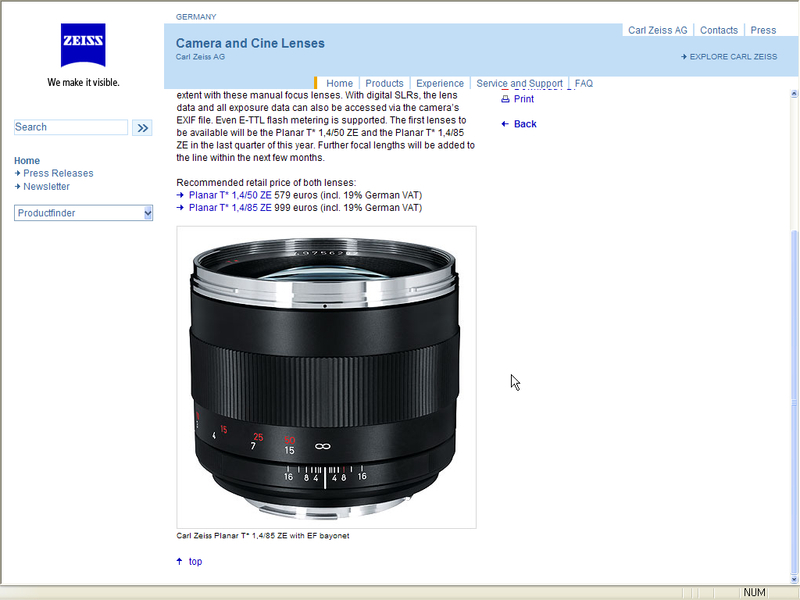
Task: Click the Planar 1,4/85 ZE lens image
Action: click(326, 377)
